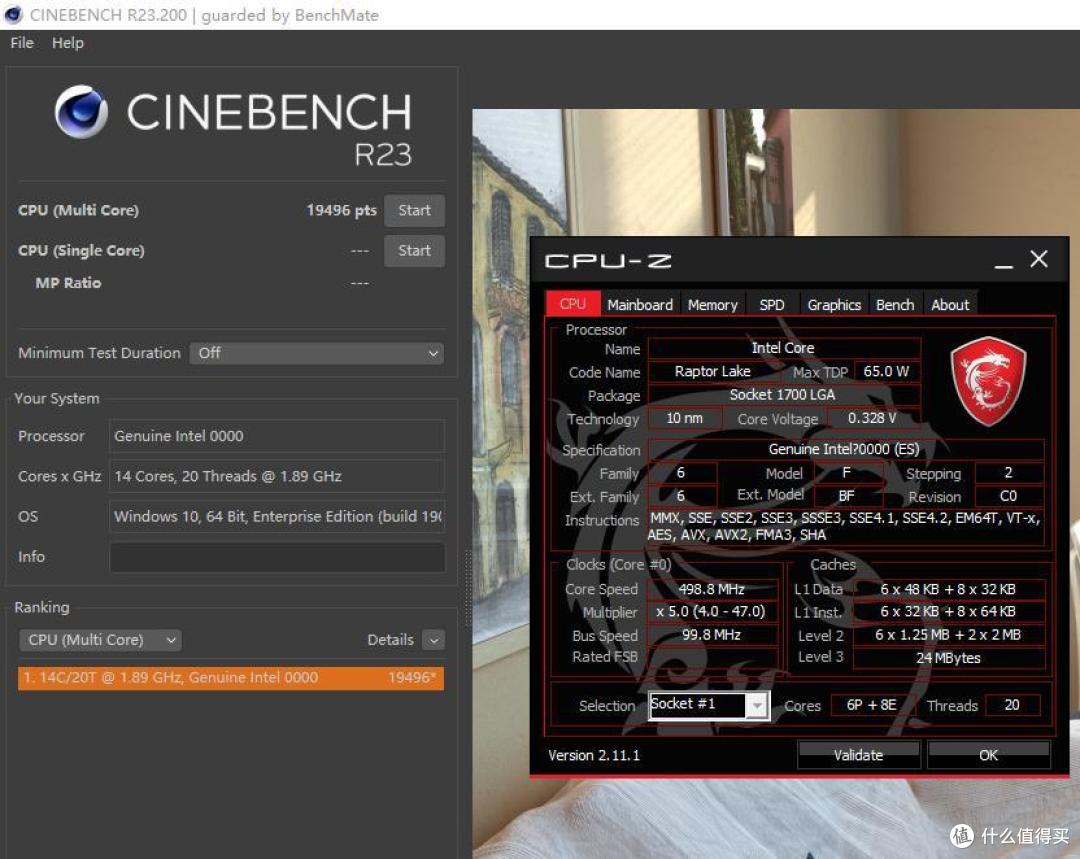Click the Specification Genuine Intel 0000 (ES)
Screen dimensions: 1080x859
pyautogui.click(x=845, y=449)
